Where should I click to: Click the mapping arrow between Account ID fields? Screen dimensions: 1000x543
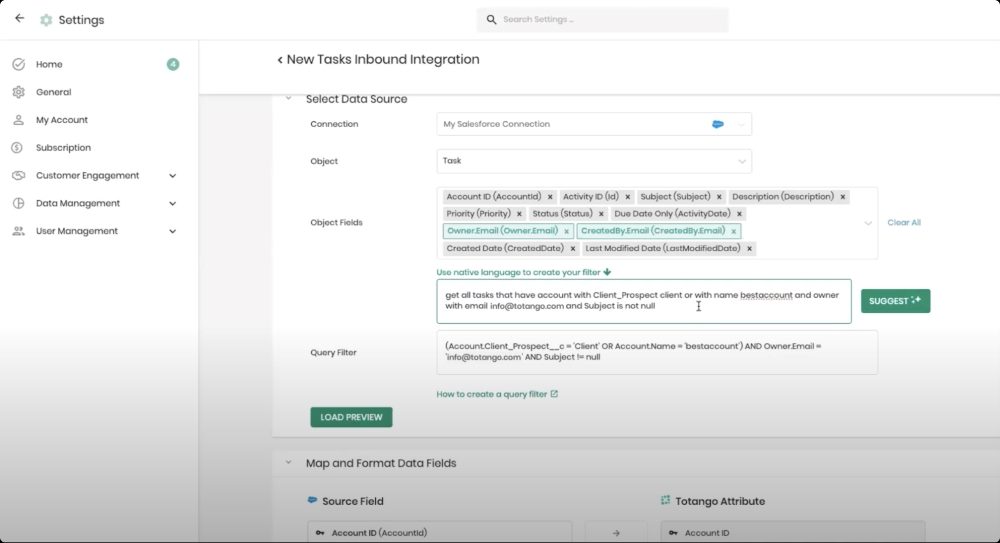tap(616, 533)
